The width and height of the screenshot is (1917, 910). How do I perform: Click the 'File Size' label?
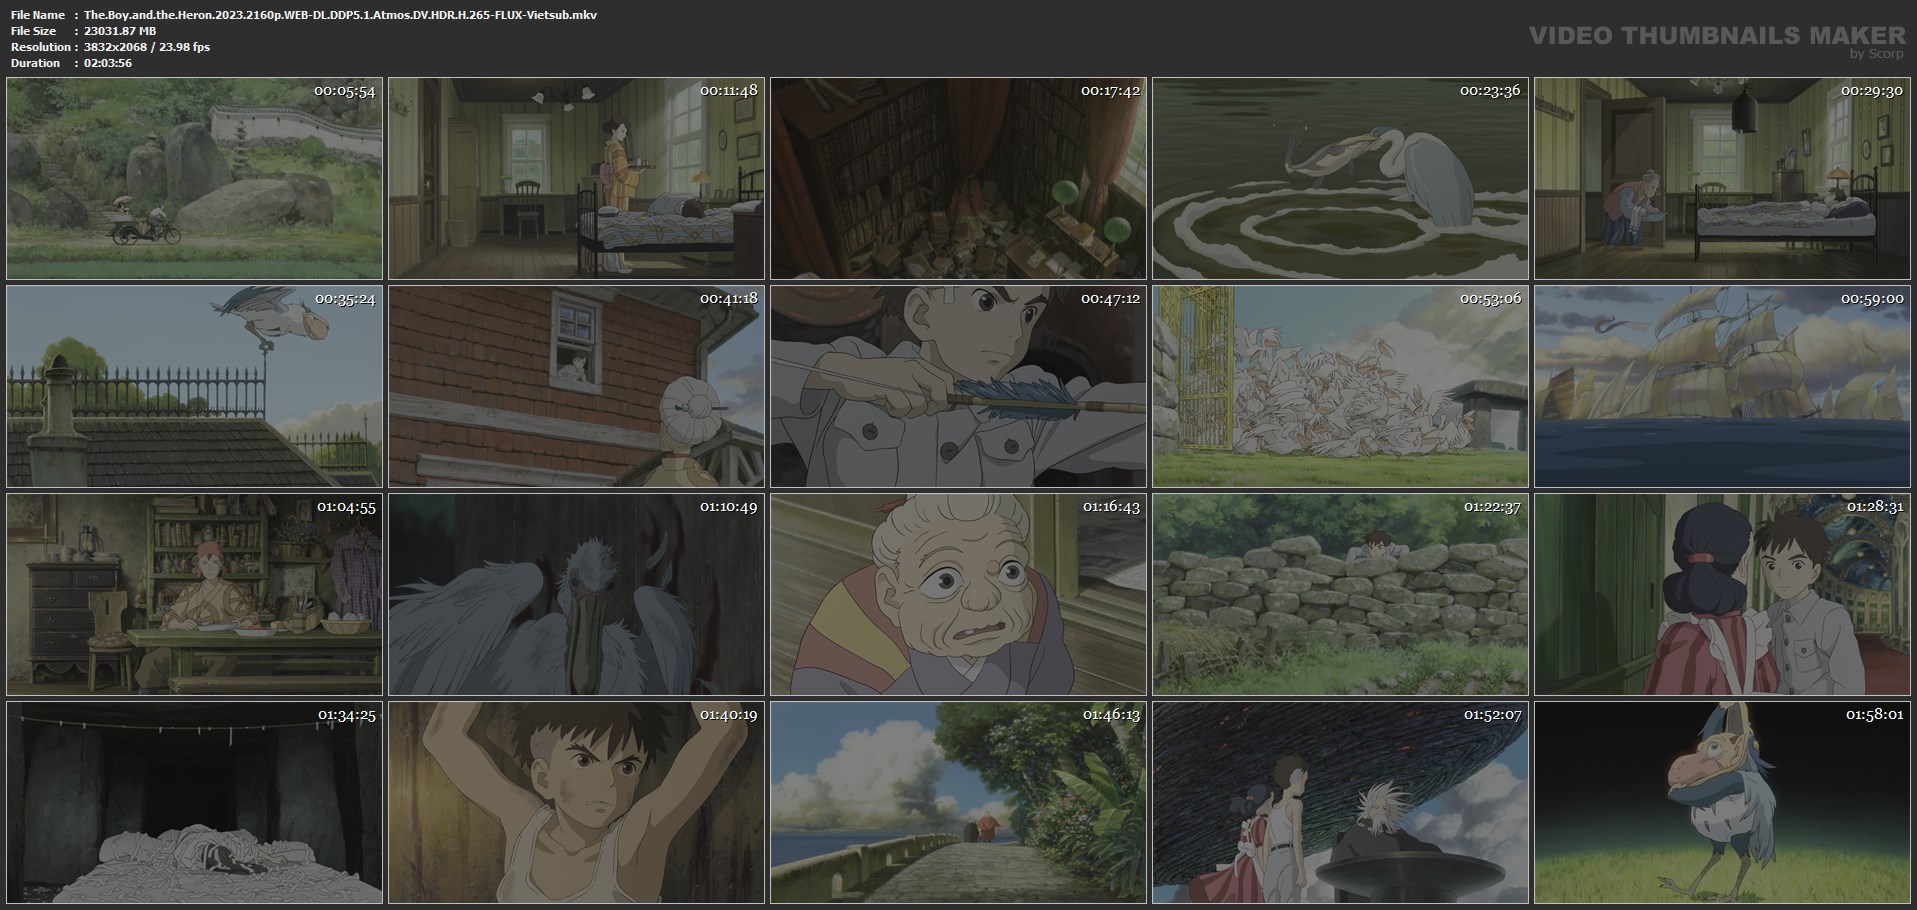pyautogui.click(x=33, y=31)
